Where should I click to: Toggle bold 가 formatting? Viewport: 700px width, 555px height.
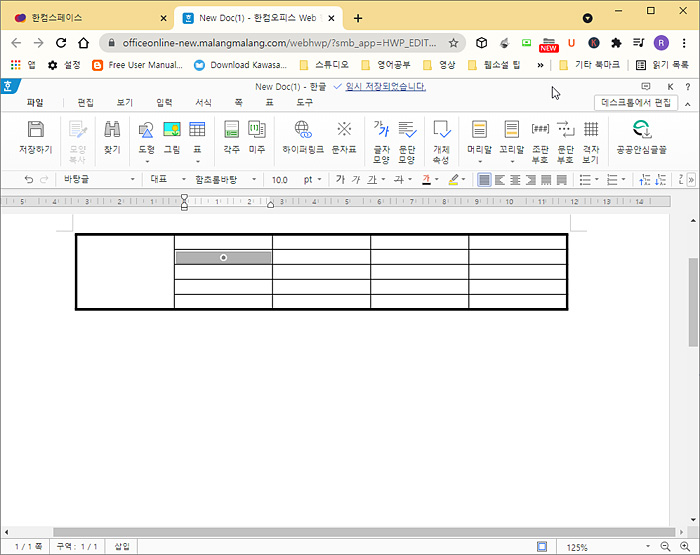click(340, 179)
